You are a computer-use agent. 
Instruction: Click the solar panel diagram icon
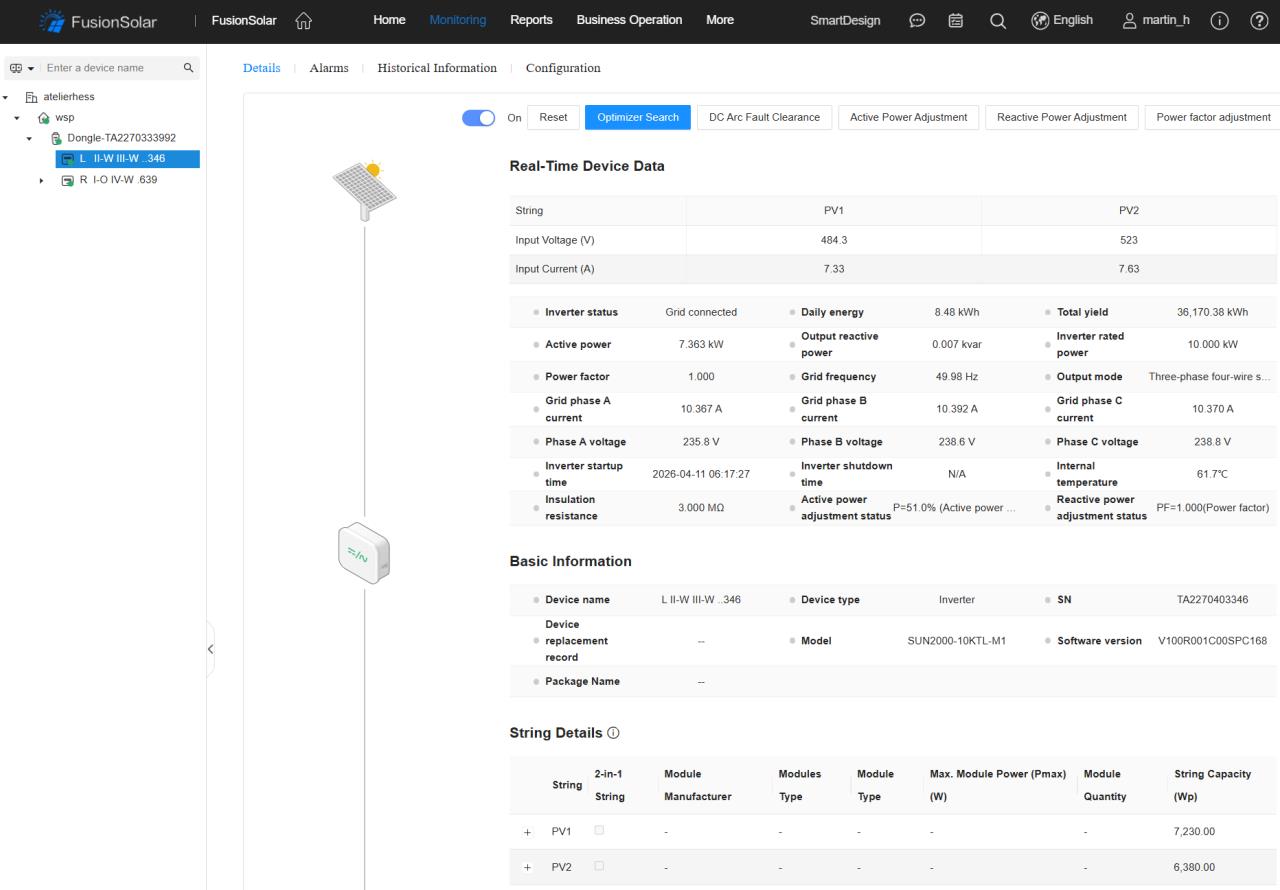click(364, 190)
